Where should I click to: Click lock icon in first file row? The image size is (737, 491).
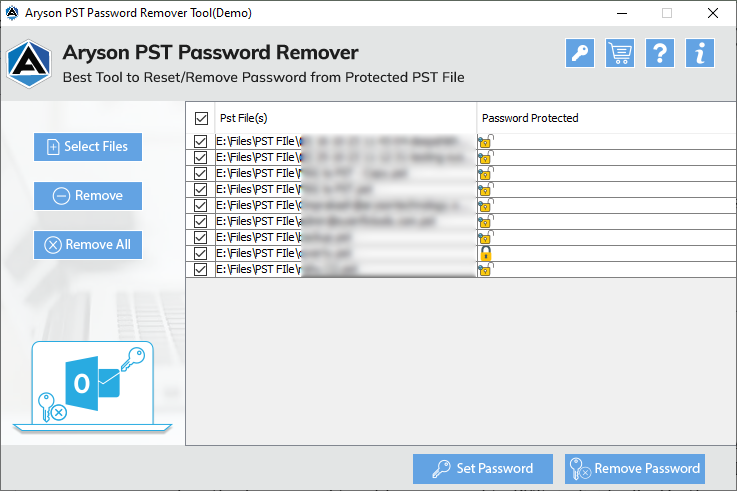tap(485, 142)
